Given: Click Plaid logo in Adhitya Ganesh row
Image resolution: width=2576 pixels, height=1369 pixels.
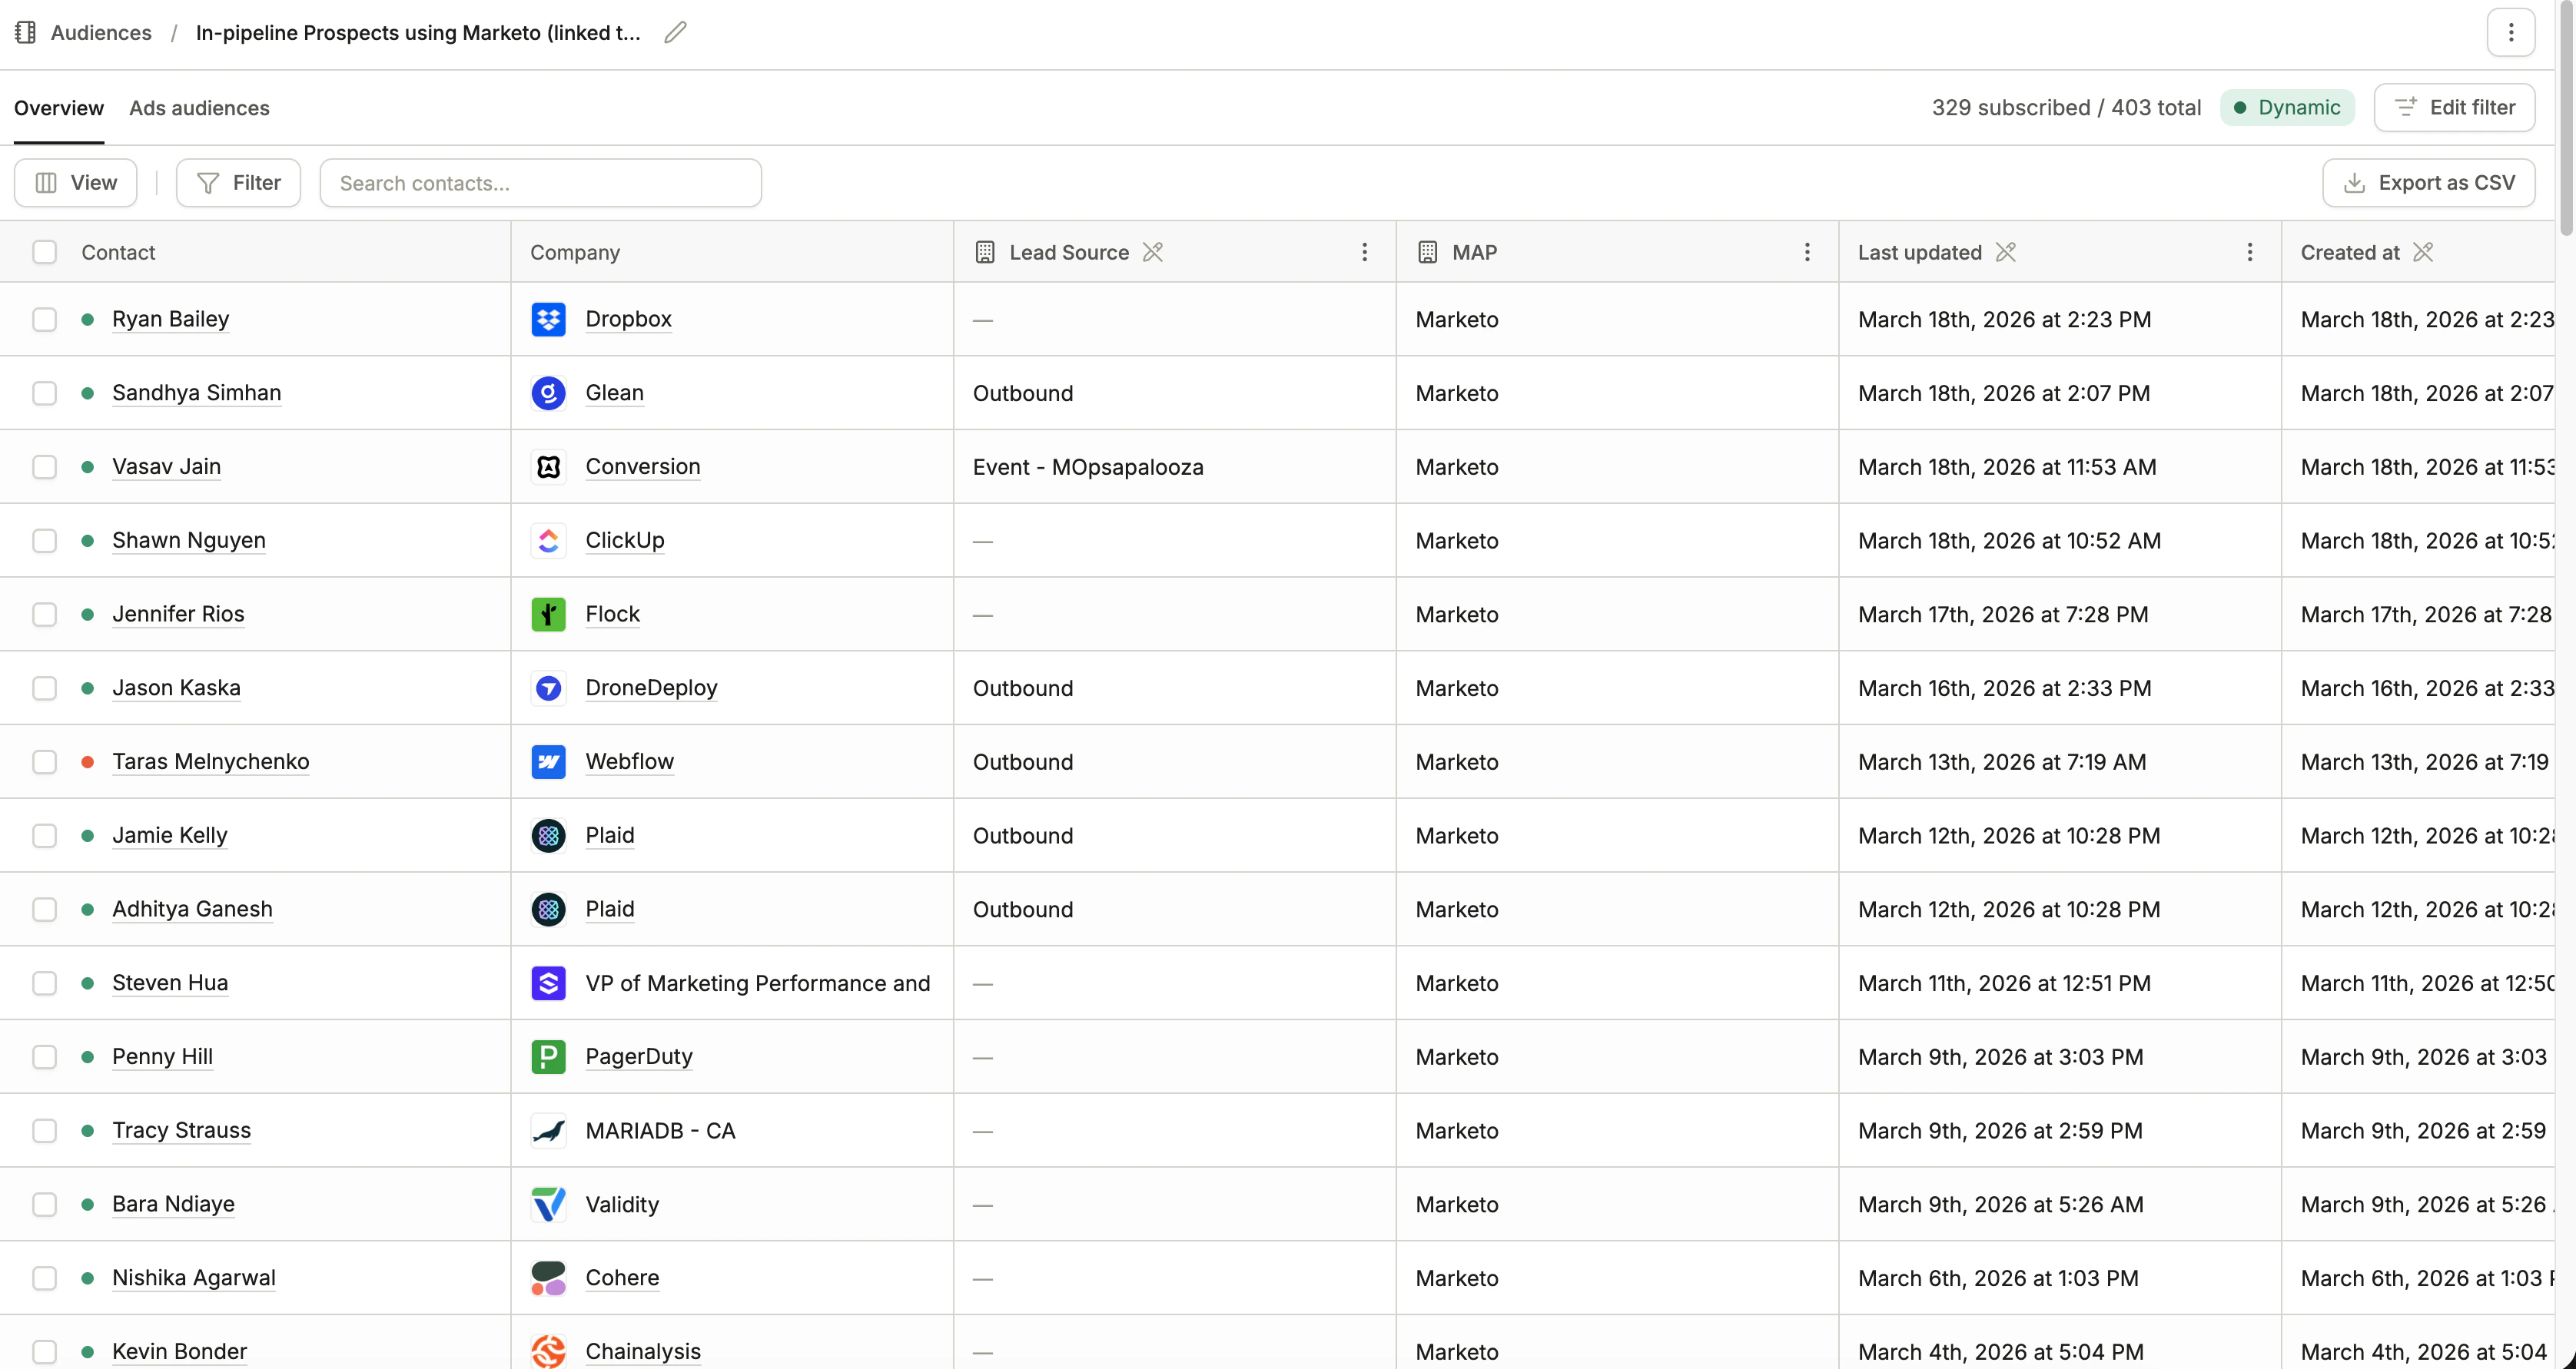Looking at the screenshot, I should click(x=548, y=909).
